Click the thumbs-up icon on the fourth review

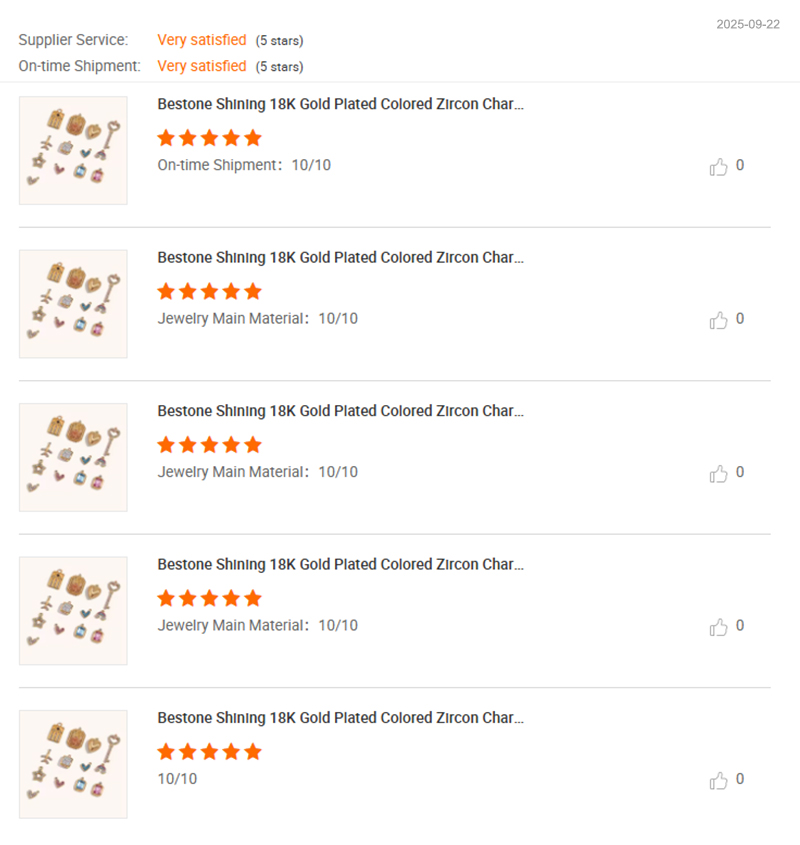click(718, 626)
